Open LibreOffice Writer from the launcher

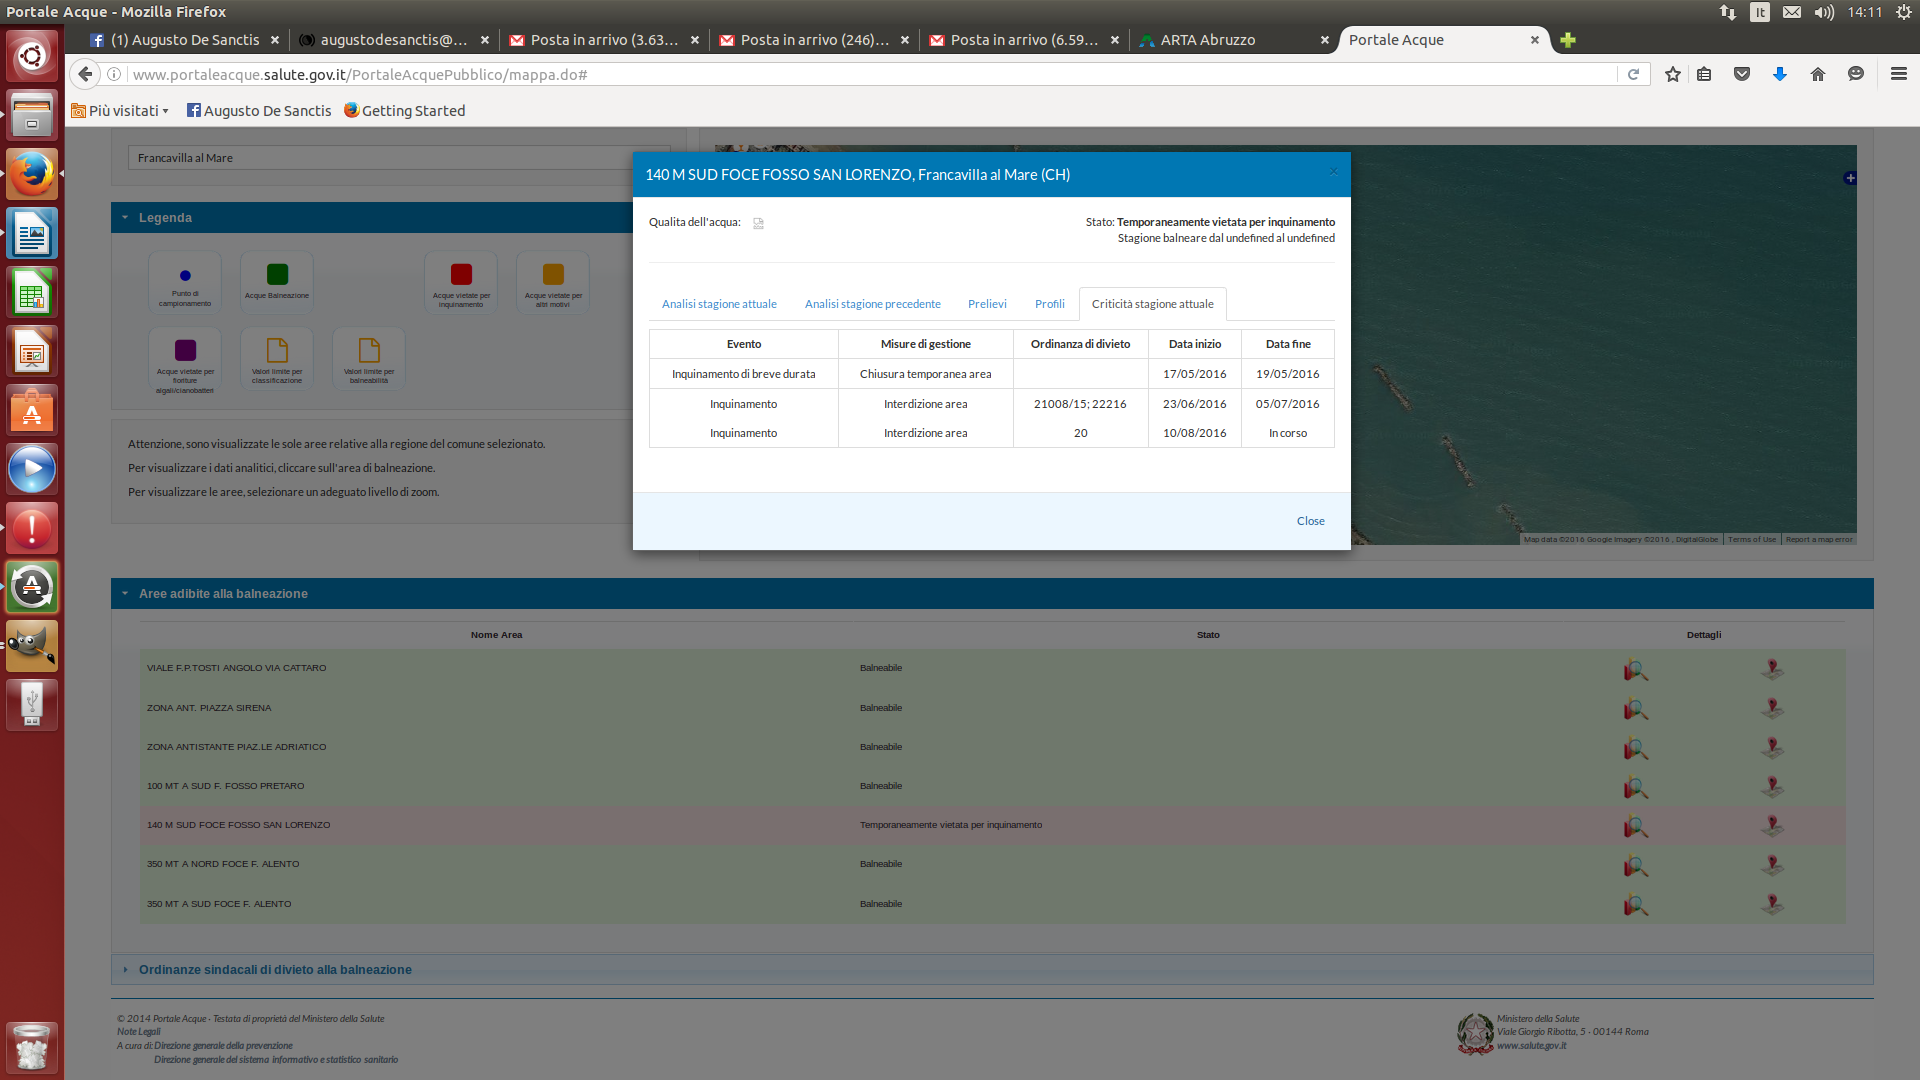[x=32, y=235]
